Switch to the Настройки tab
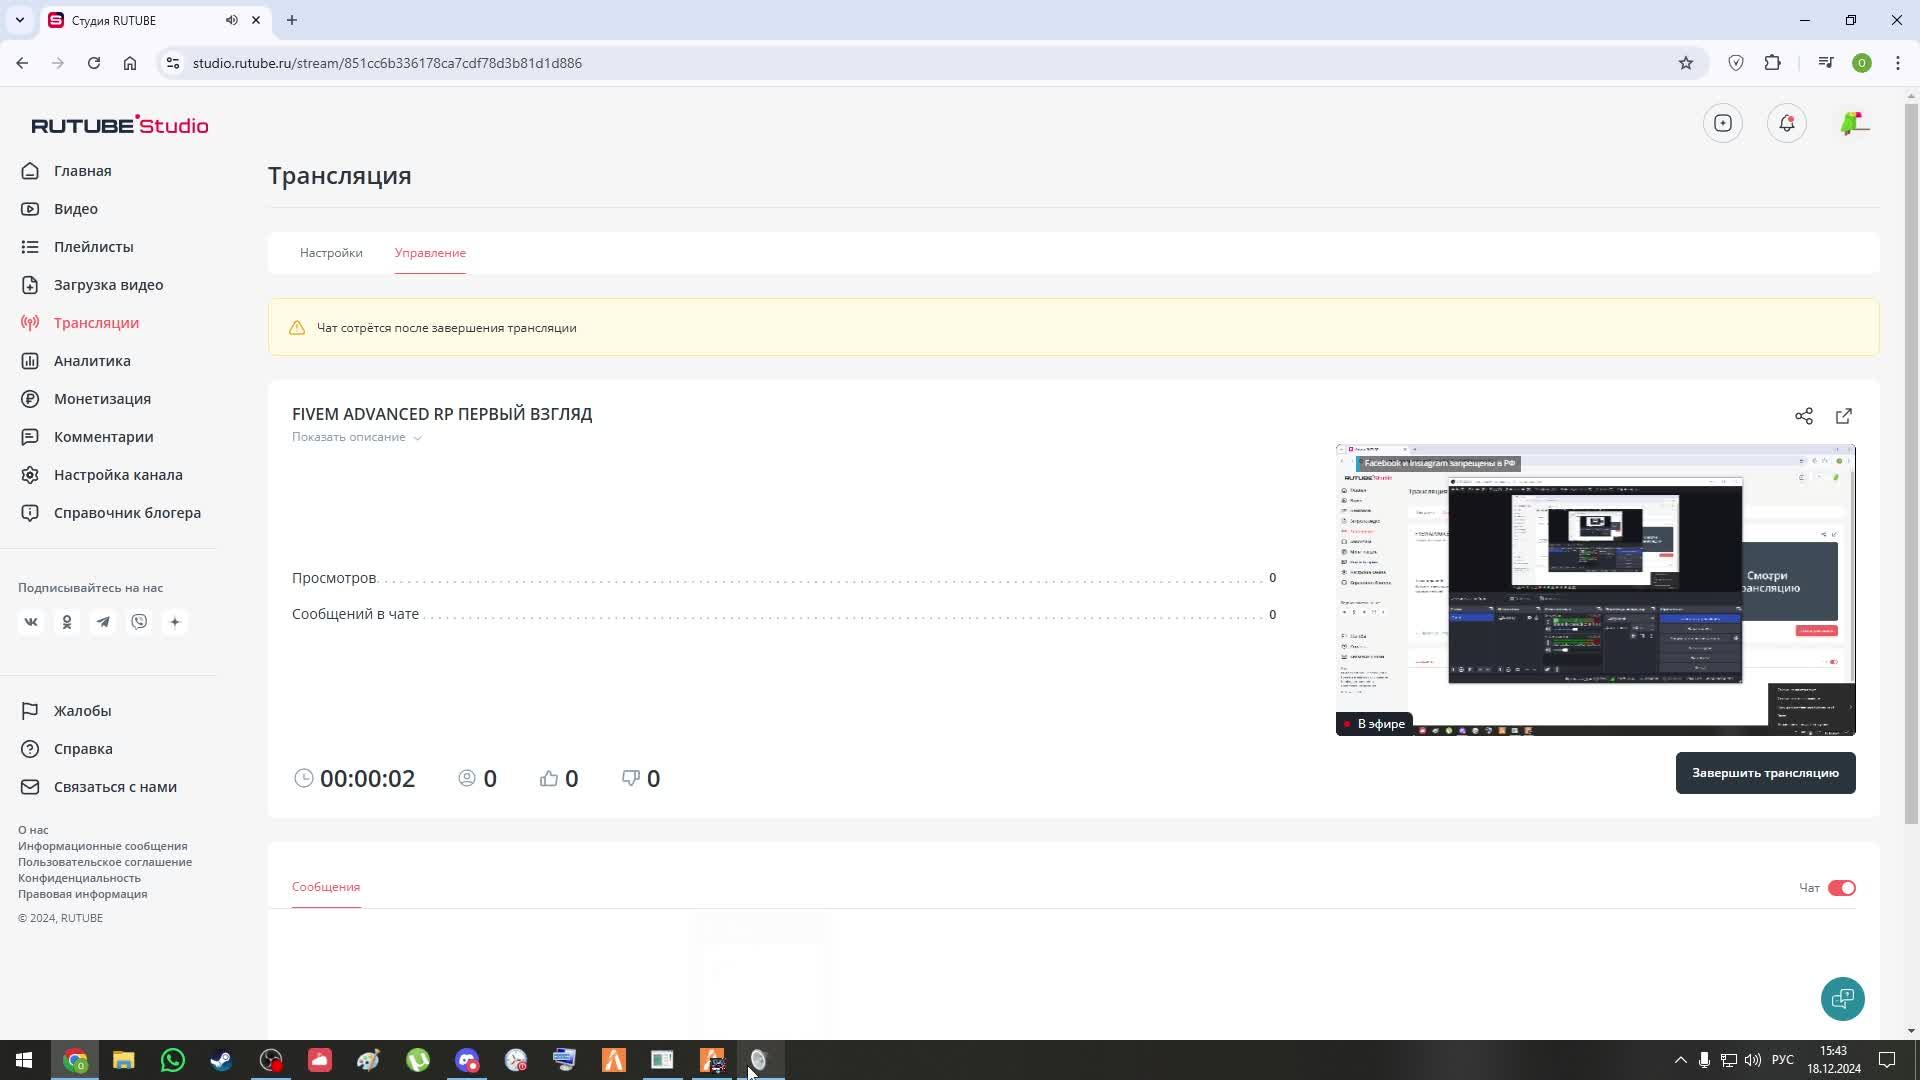The height and width of the screenshot is (1080, 1920). [x=330, y=253]
